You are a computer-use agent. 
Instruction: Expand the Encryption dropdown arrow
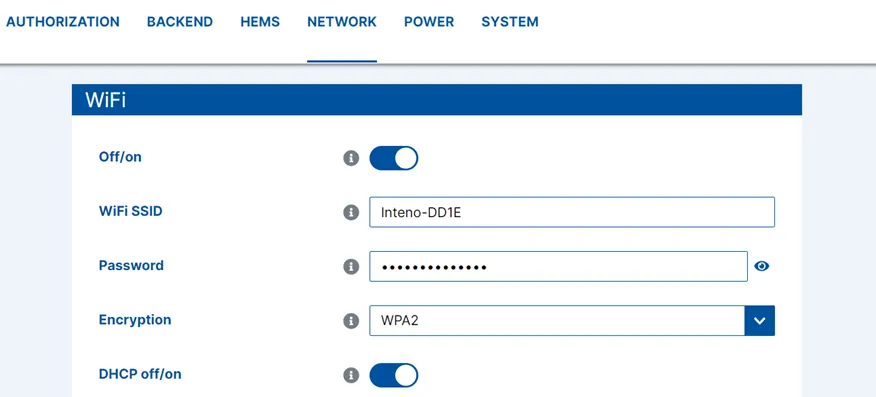point(760,321)
